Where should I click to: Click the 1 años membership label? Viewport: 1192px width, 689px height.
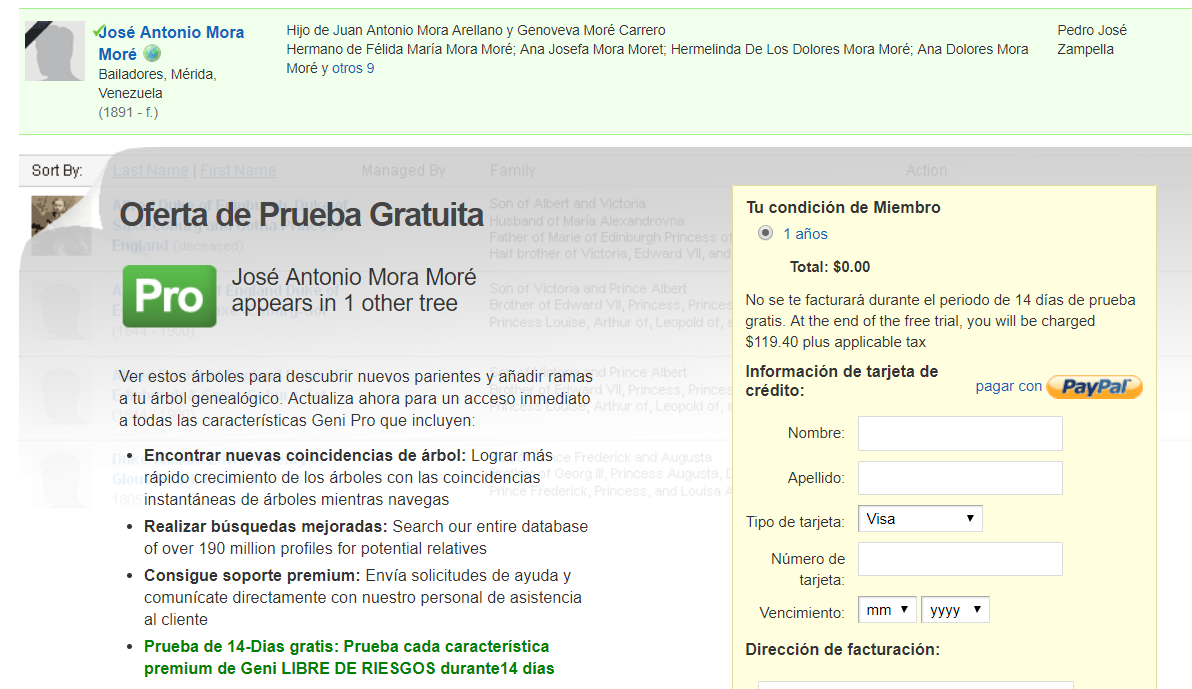[805, 234]
